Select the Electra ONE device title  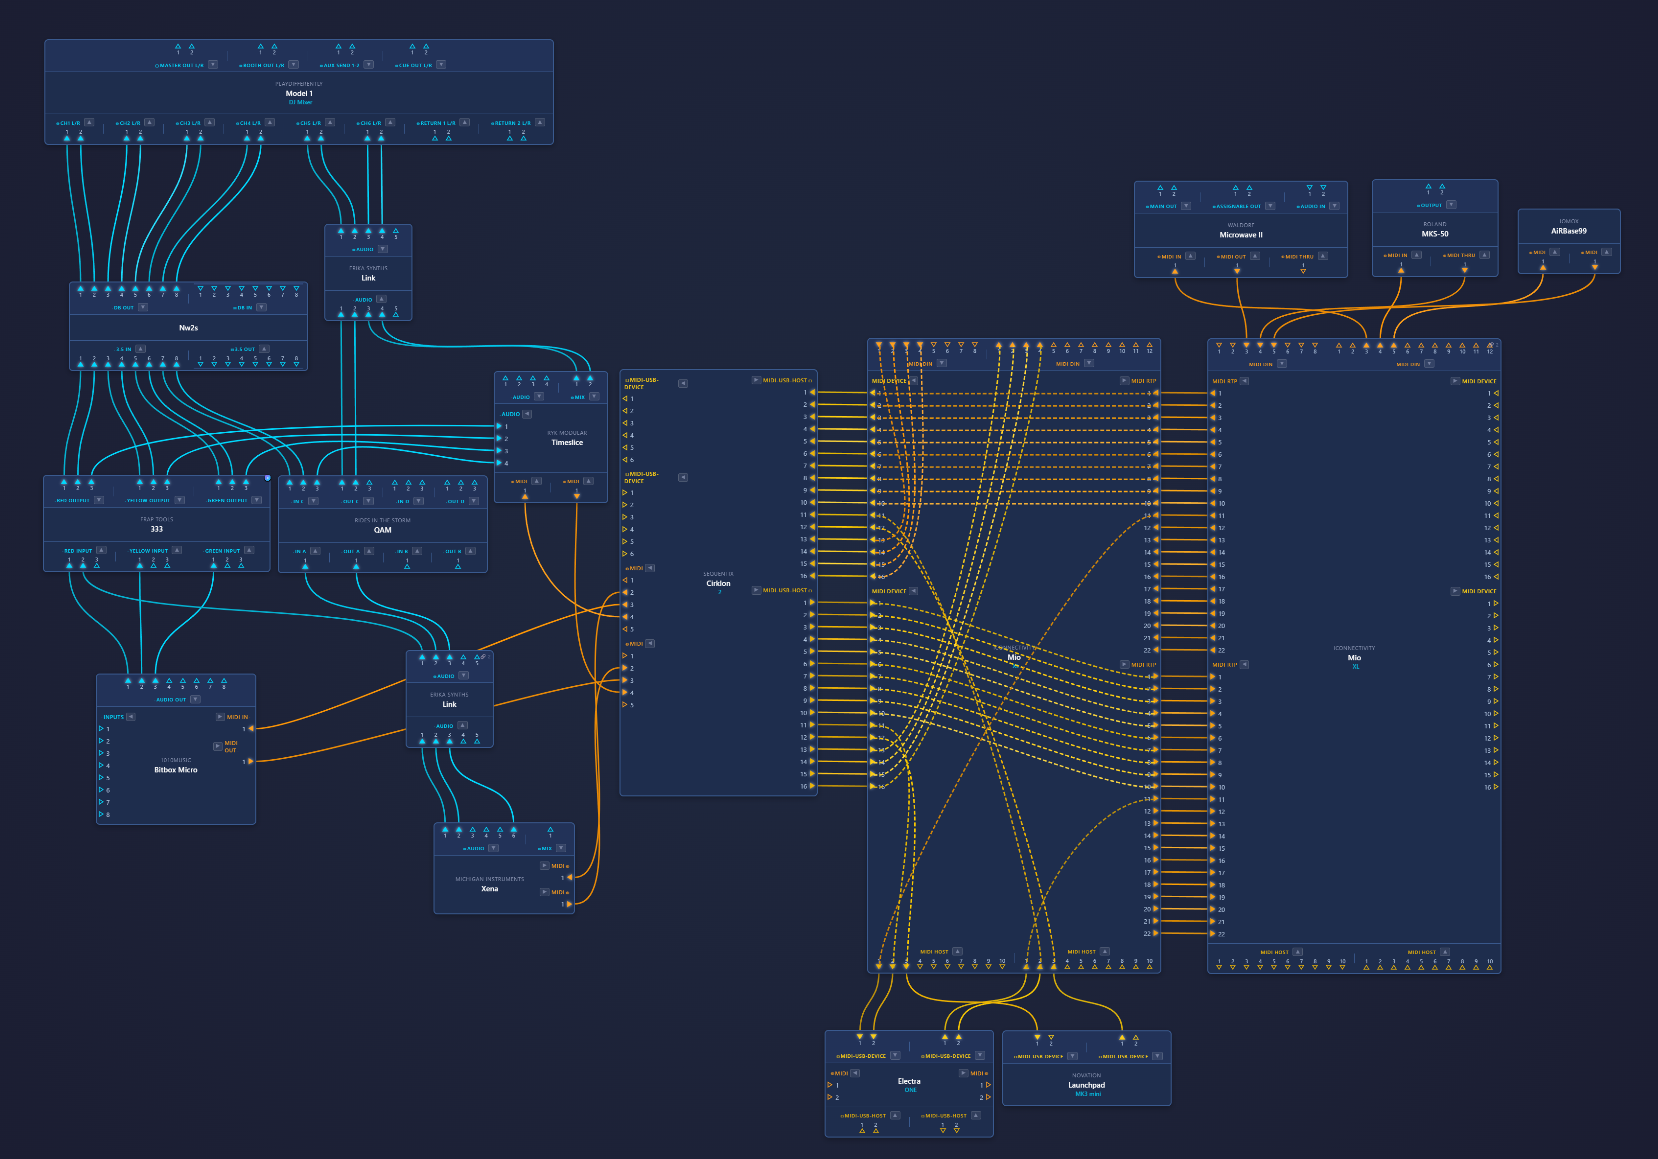[909, 1081]
